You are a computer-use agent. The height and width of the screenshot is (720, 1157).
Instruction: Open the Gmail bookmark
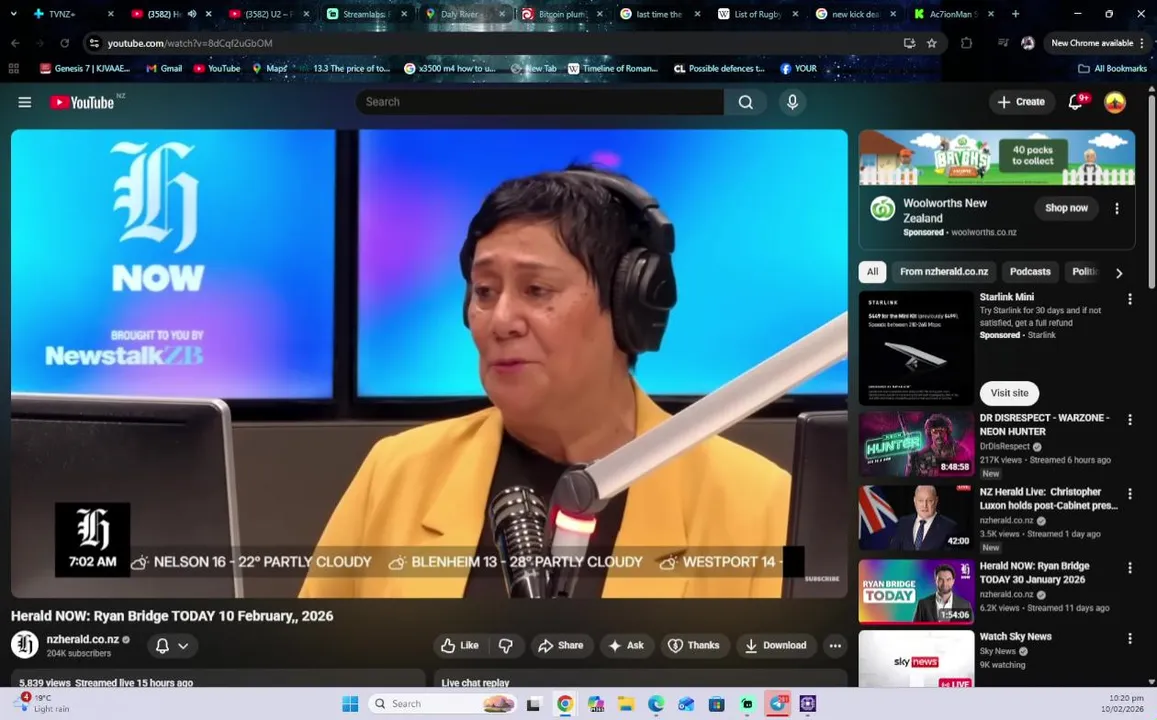(164, 69)
